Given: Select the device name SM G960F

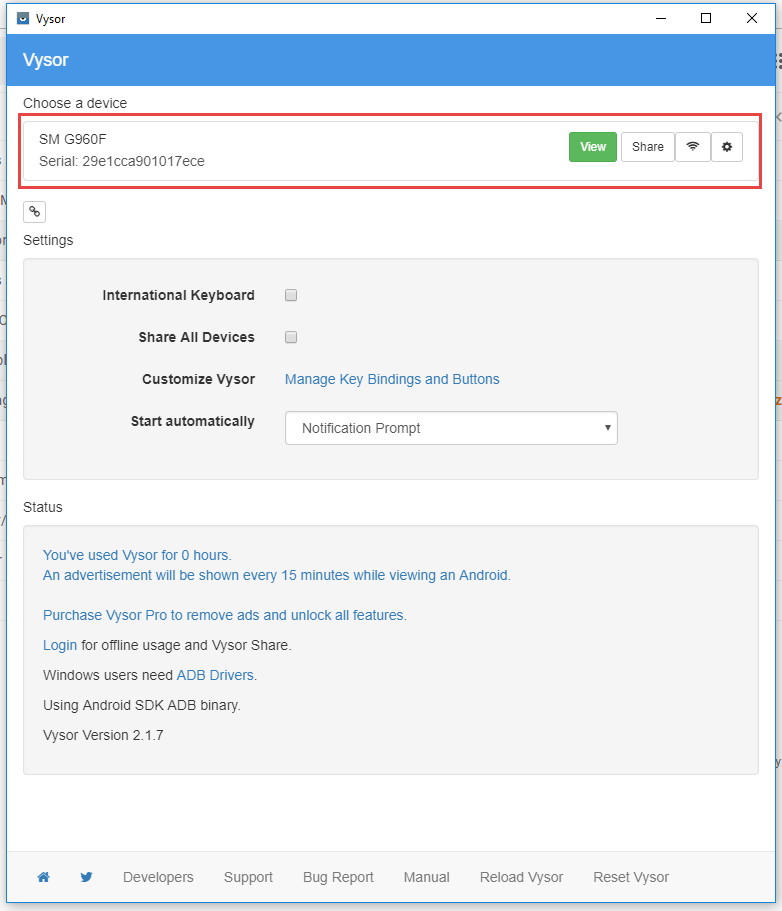Looking at the screenshot, I should 73,139.
